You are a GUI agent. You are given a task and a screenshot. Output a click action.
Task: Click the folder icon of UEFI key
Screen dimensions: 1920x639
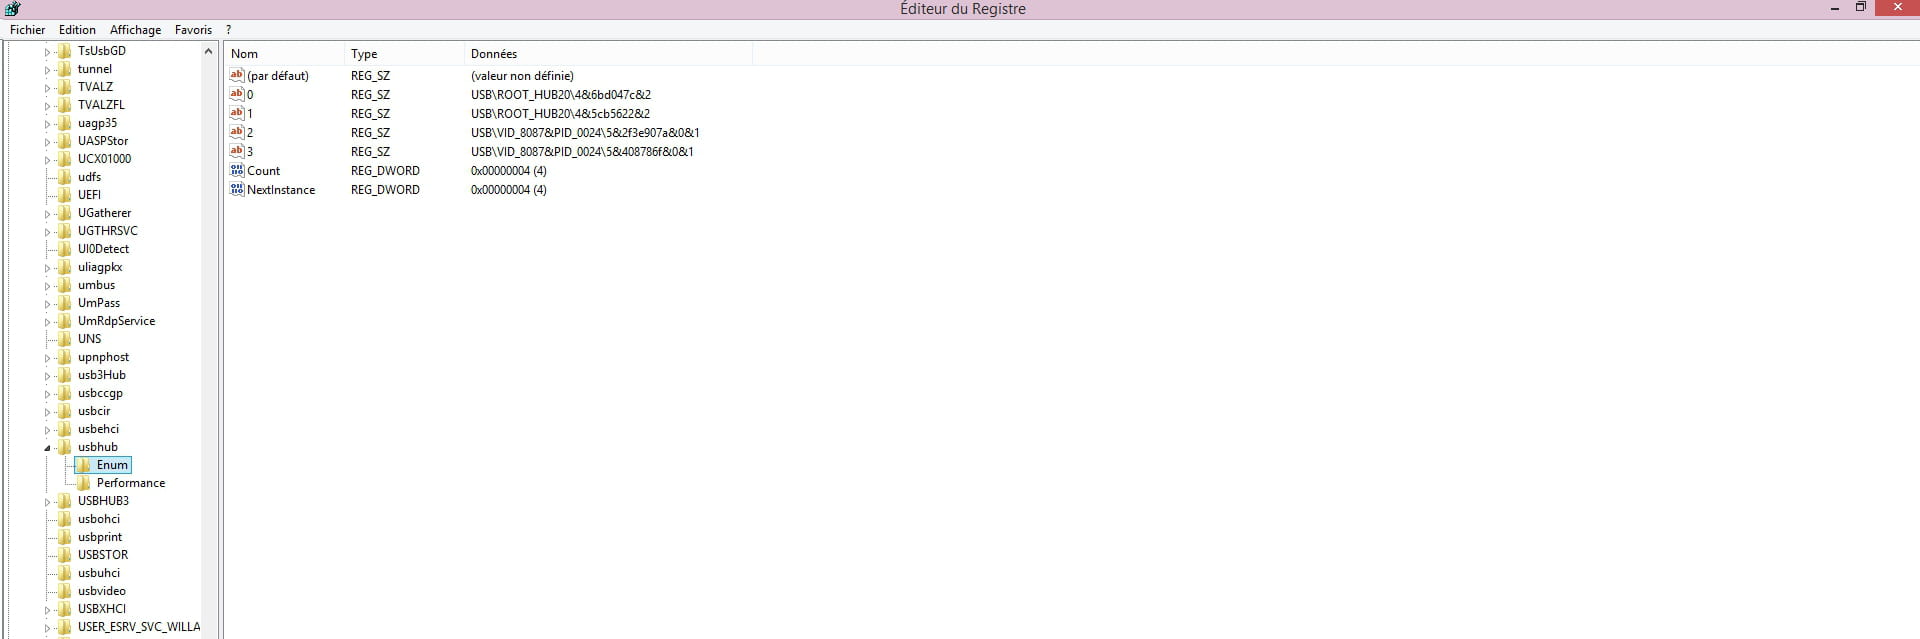click(x=64, y=195)
